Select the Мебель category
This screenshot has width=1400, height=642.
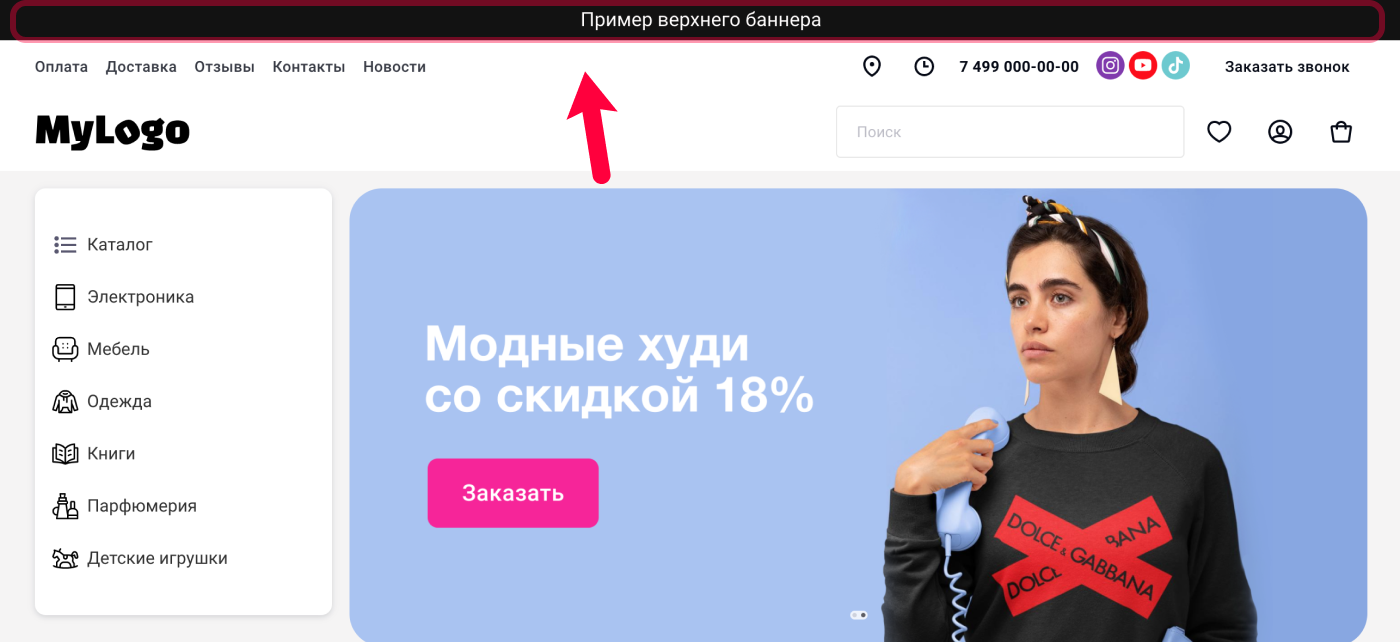tap(101, 349)
